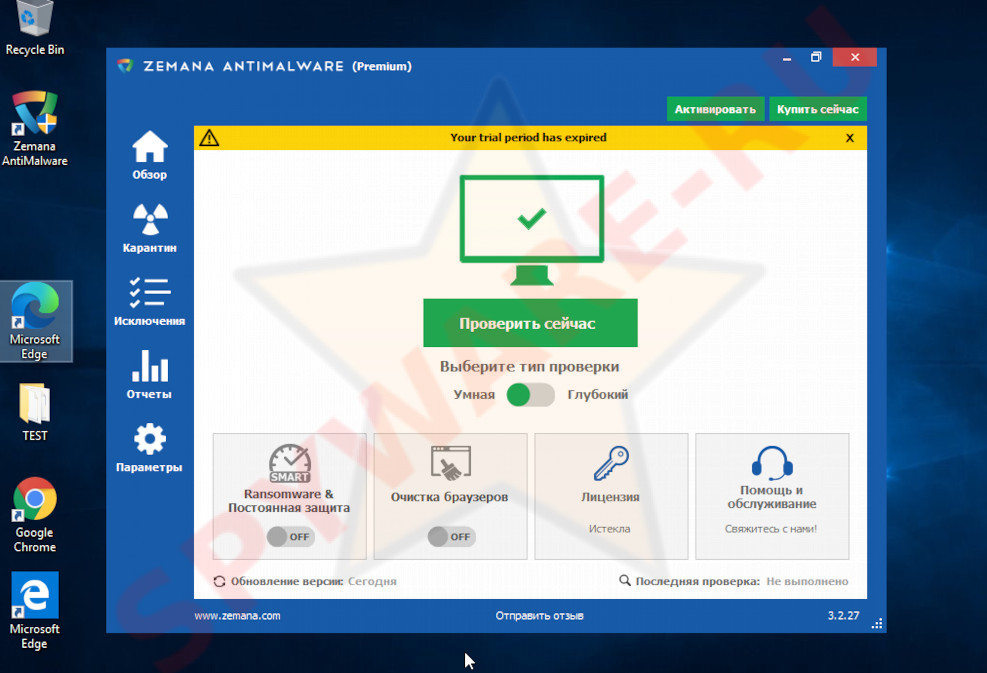Open the Отчеты bar chart icon
Viewport: 987px width, 673px height.
click(150, 366)
